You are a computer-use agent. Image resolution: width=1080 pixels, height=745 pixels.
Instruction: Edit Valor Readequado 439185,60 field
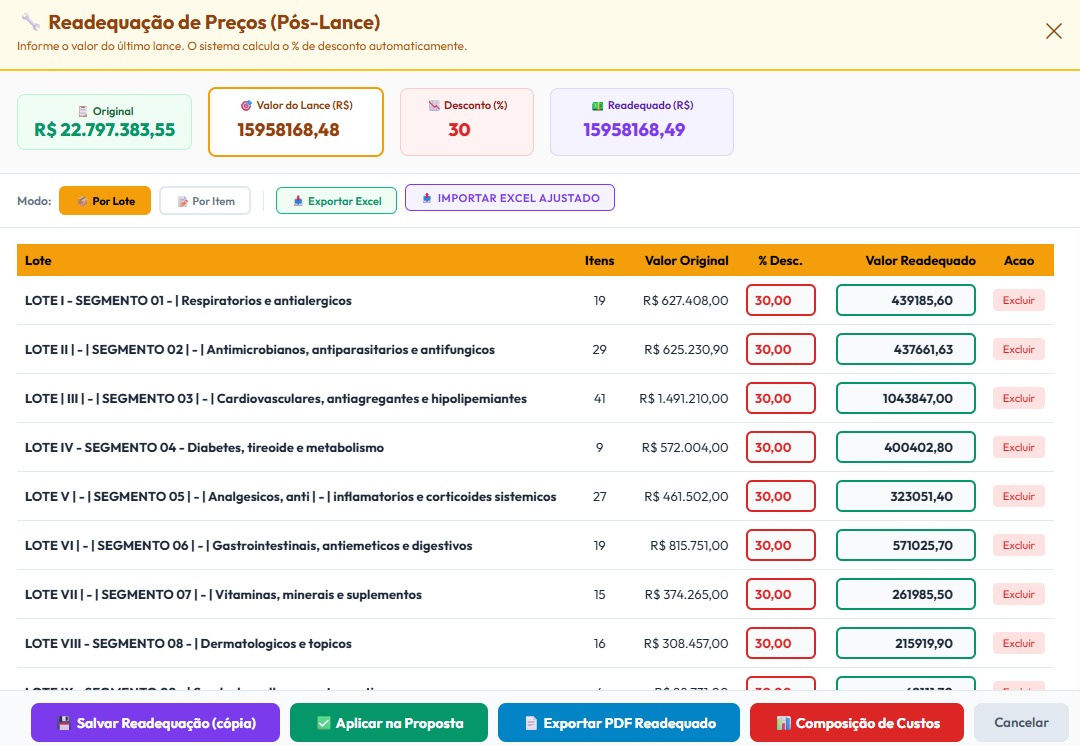[x=906, y=300]
